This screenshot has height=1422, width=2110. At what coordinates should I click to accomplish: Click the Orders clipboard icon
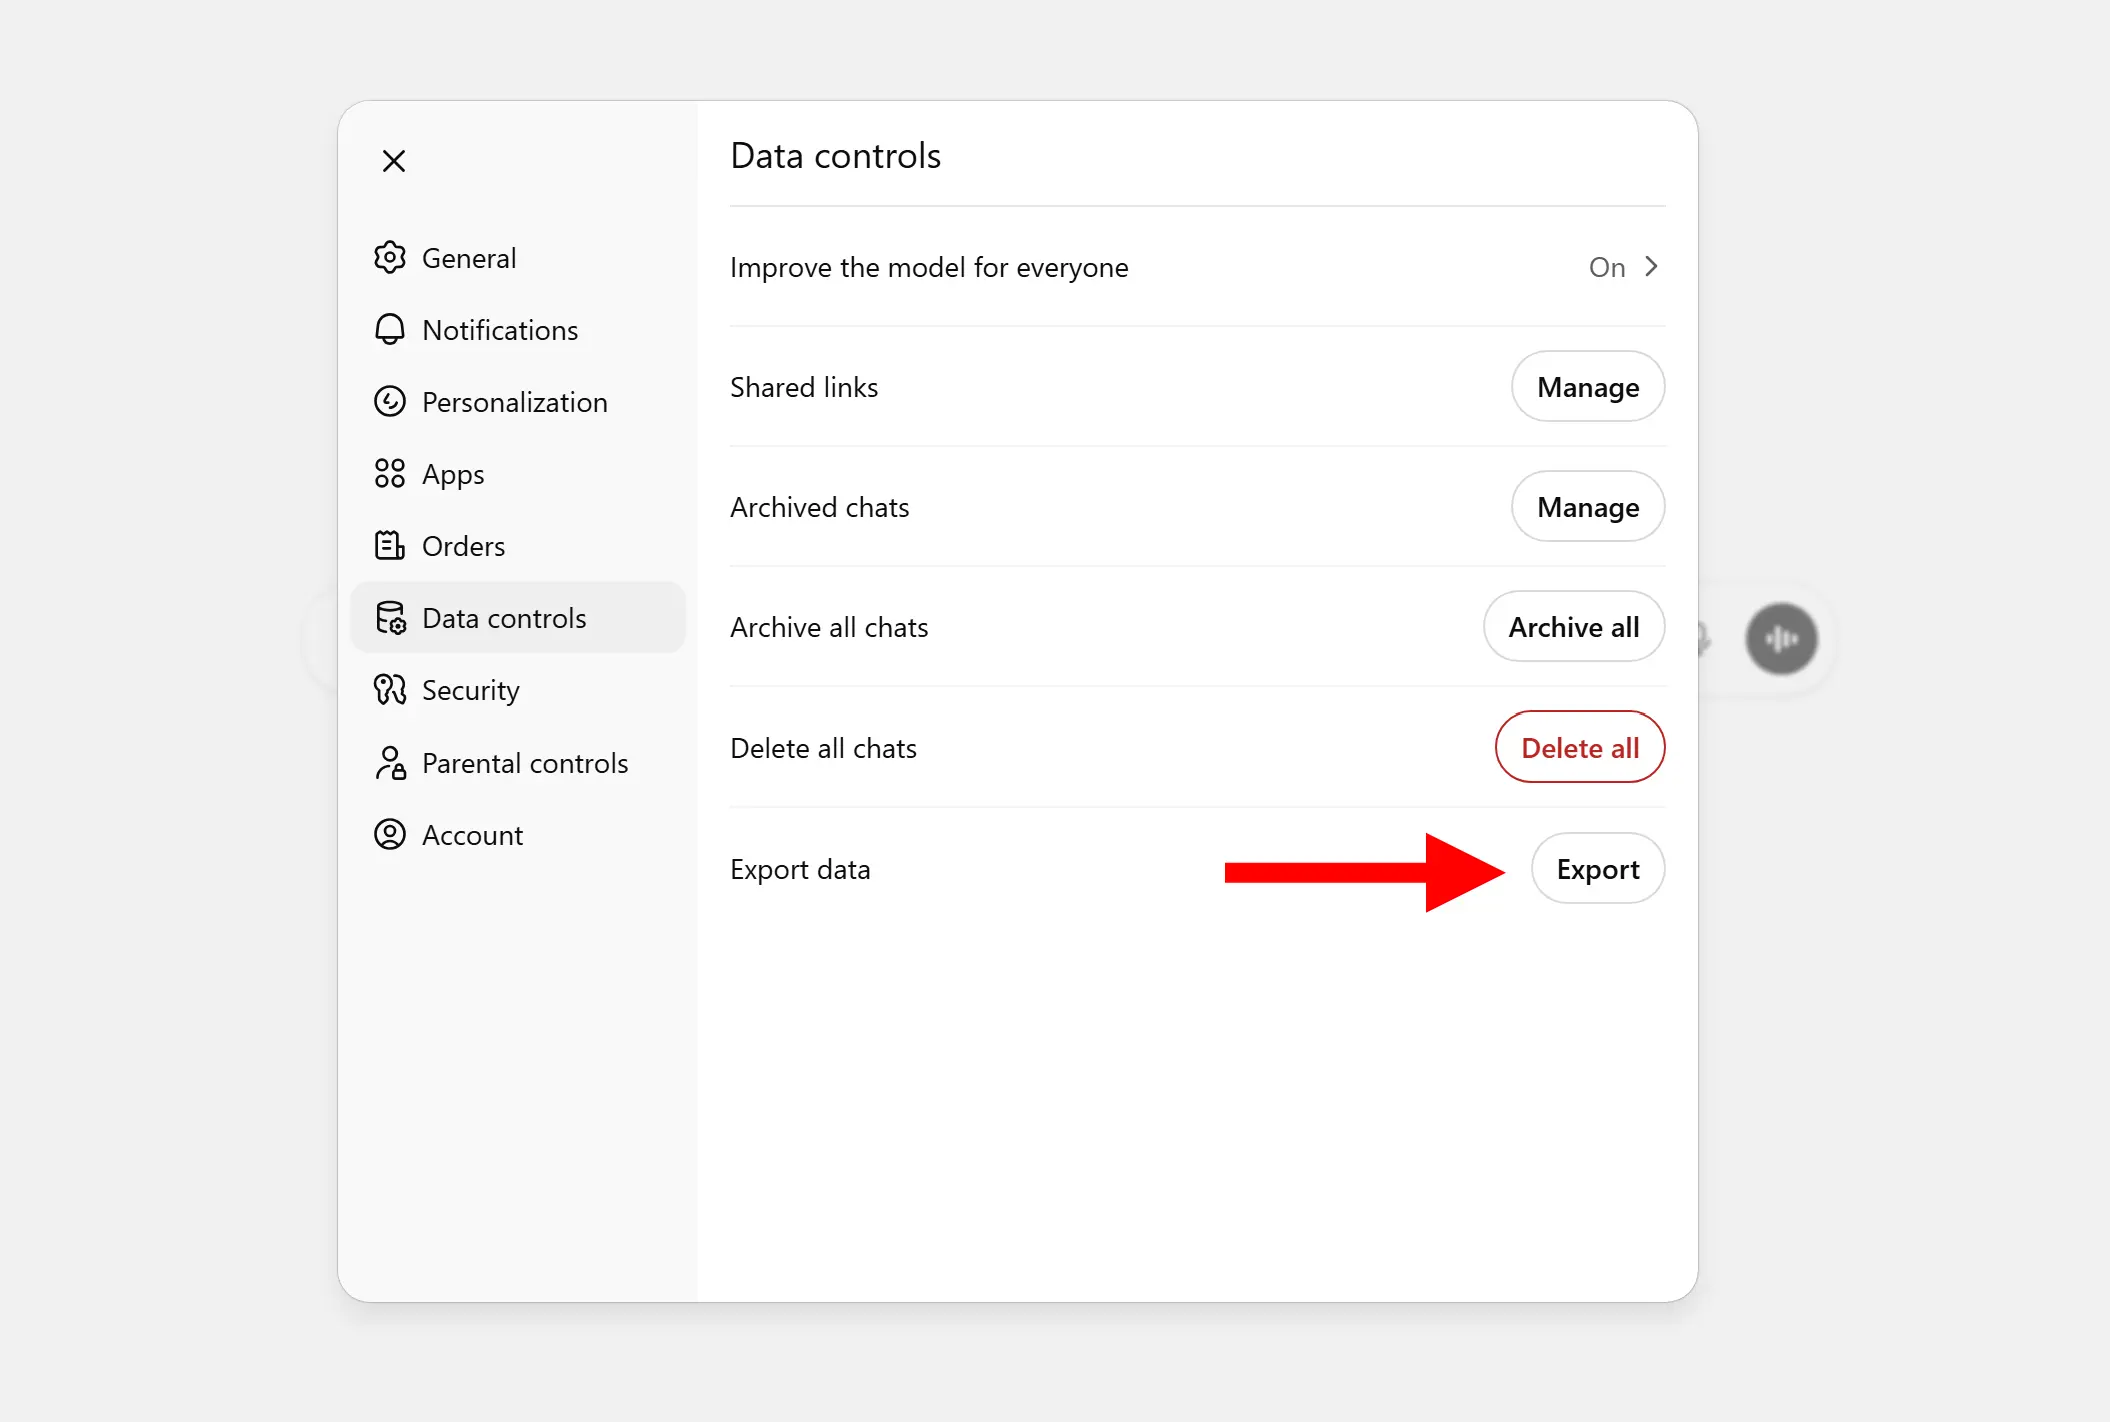coord(389,546)
